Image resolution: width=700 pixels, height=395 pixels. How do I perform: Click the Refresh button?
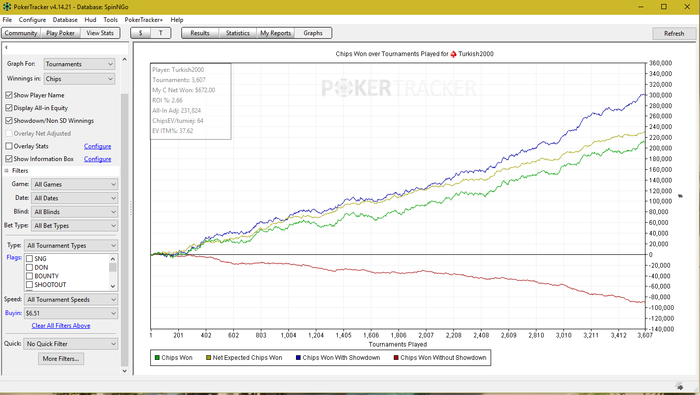674,33
